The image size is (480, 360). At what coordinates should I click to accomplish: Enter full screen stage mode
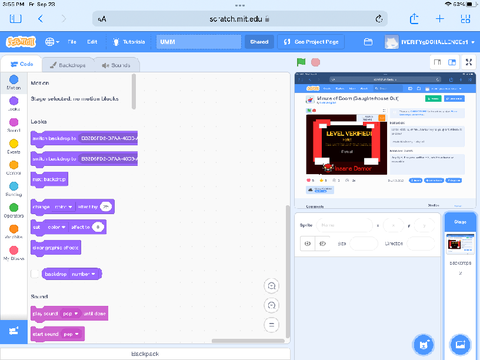coord(469,62)
